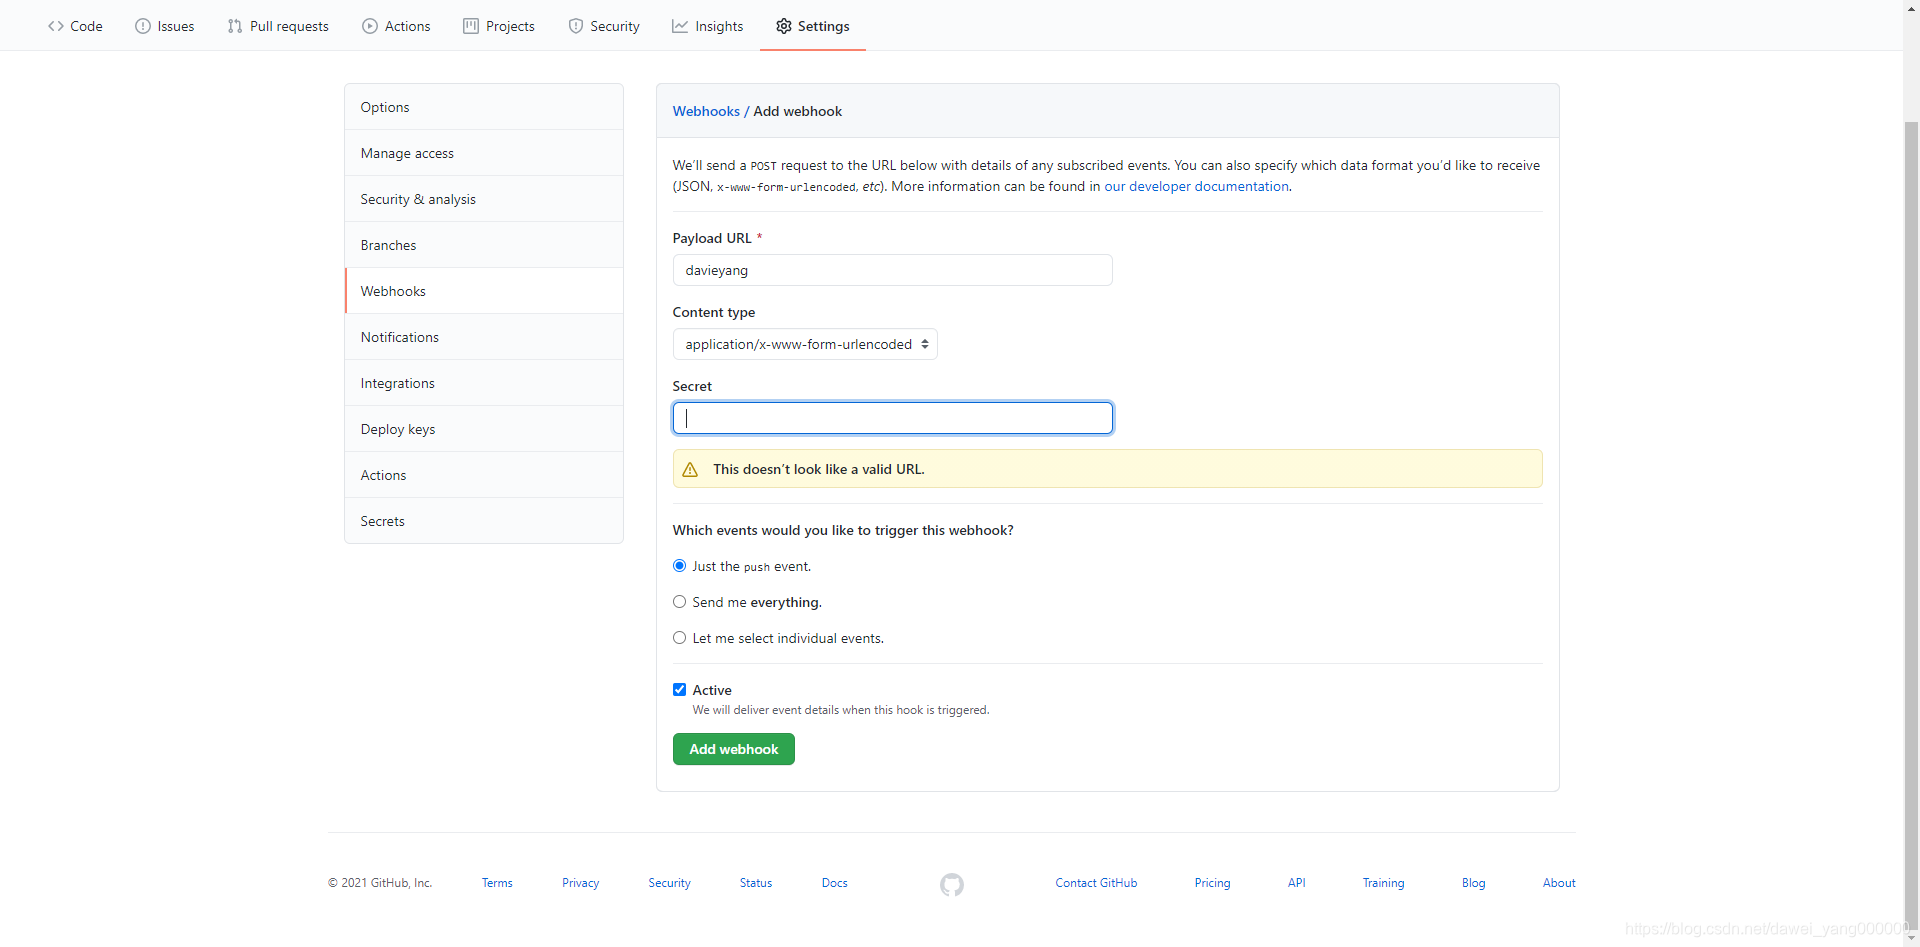Open the Blog footer link

coord(1473,883)
